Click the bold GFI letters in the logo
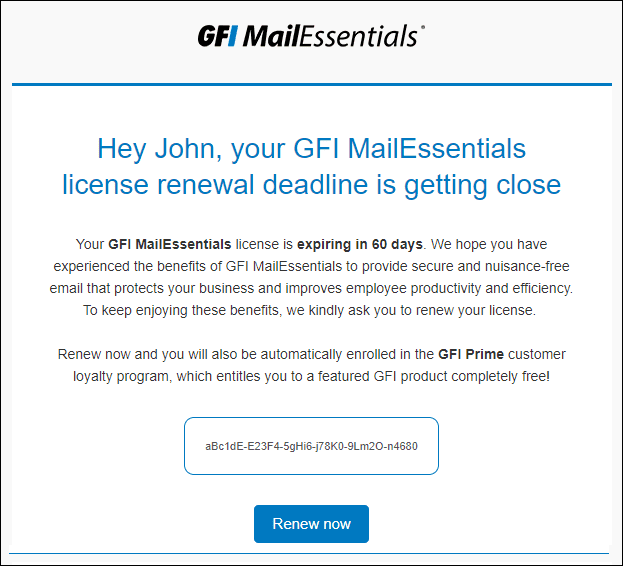 pyautogui.click(x=218, y=36)
